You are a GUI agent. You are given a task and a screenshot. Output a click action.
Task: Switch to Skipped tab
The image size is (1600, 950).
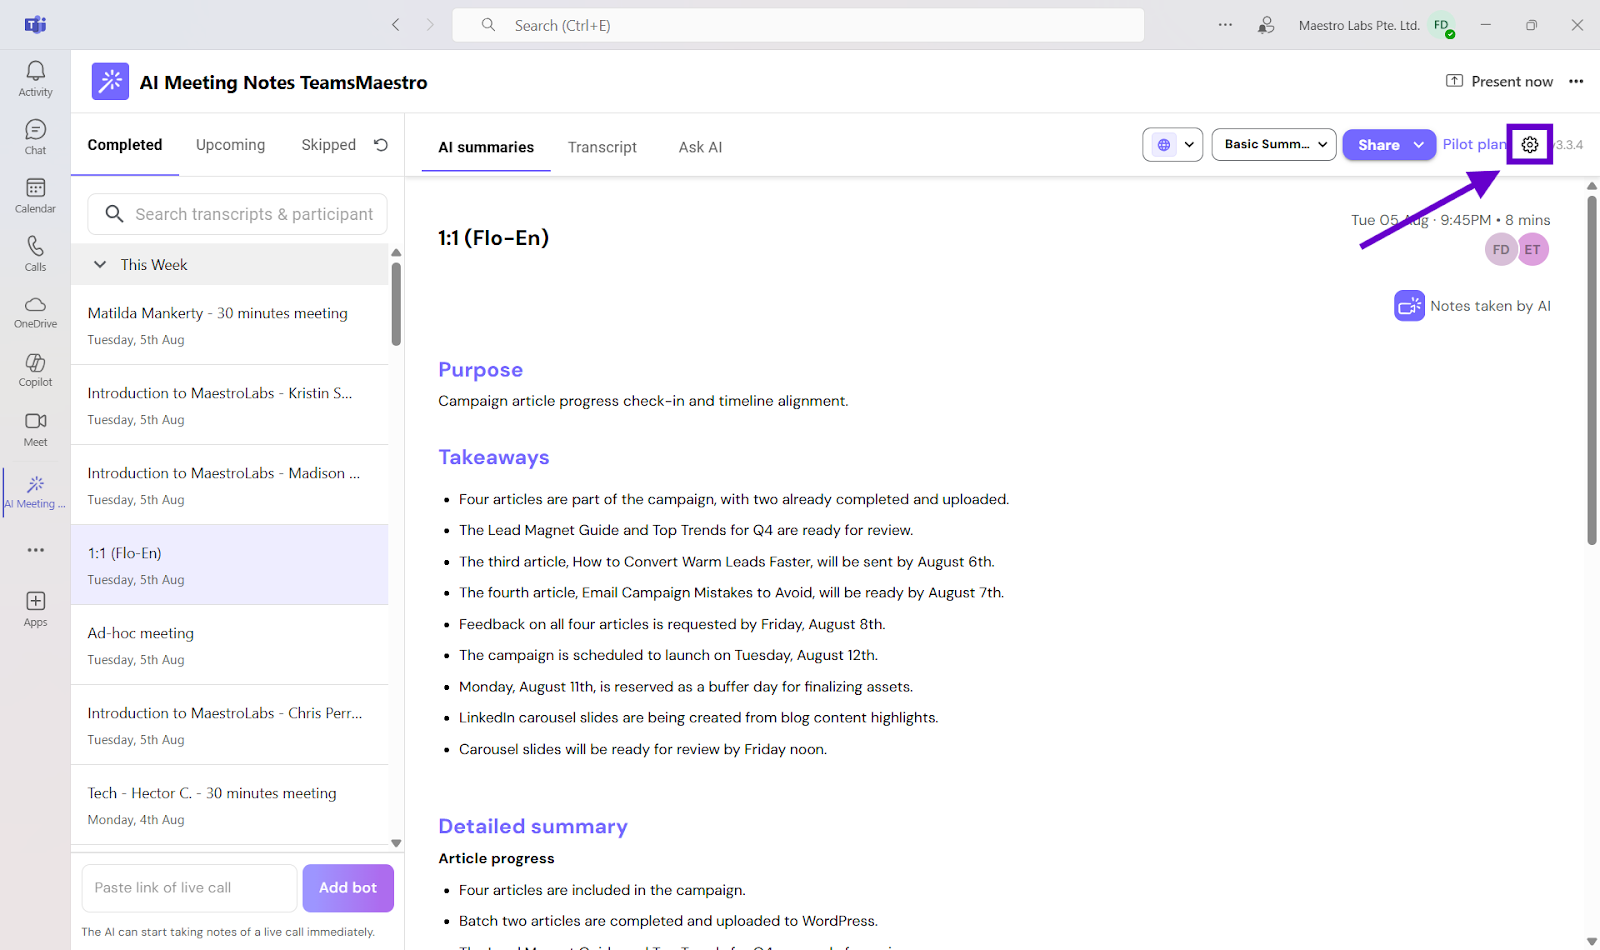[329, 145]
